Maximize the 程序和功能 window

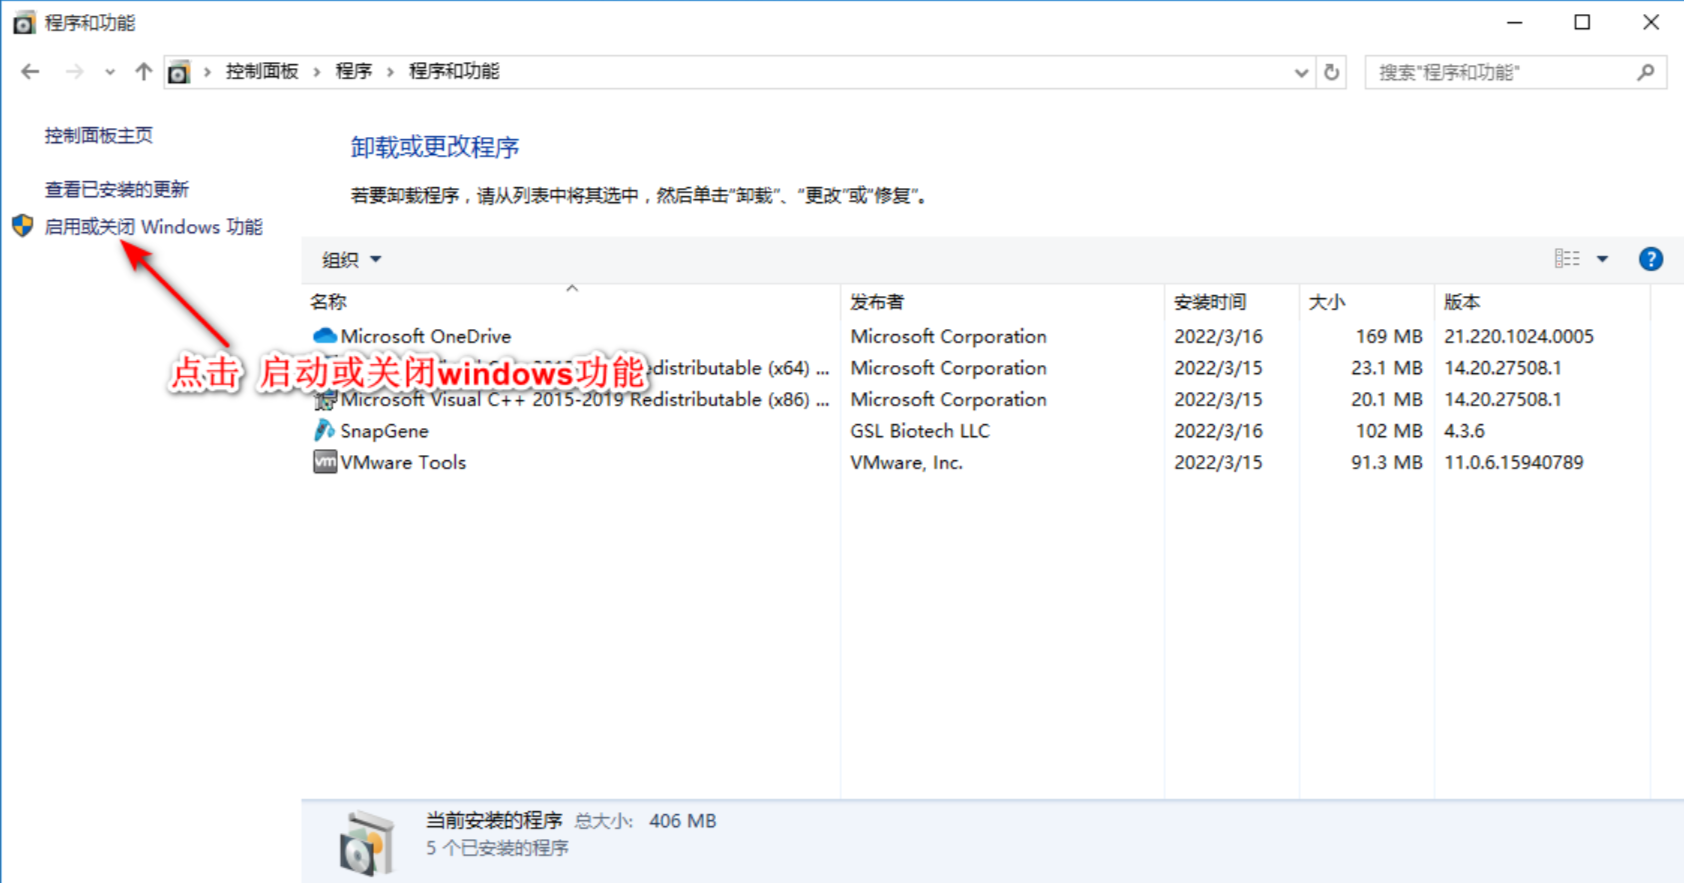(1582, 22)
